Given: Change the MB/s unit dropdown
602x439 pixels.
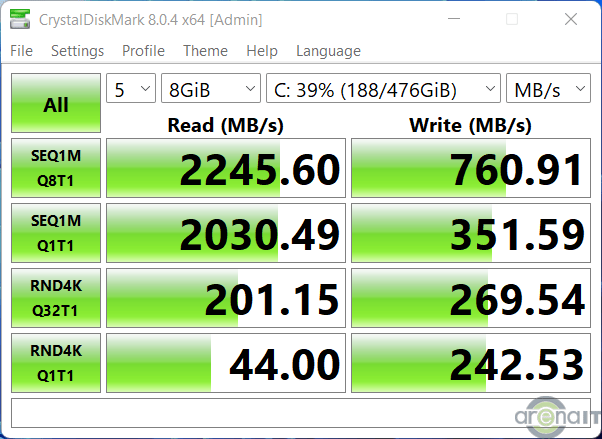Looking at the screenshot, I should (x=548, y=89).
